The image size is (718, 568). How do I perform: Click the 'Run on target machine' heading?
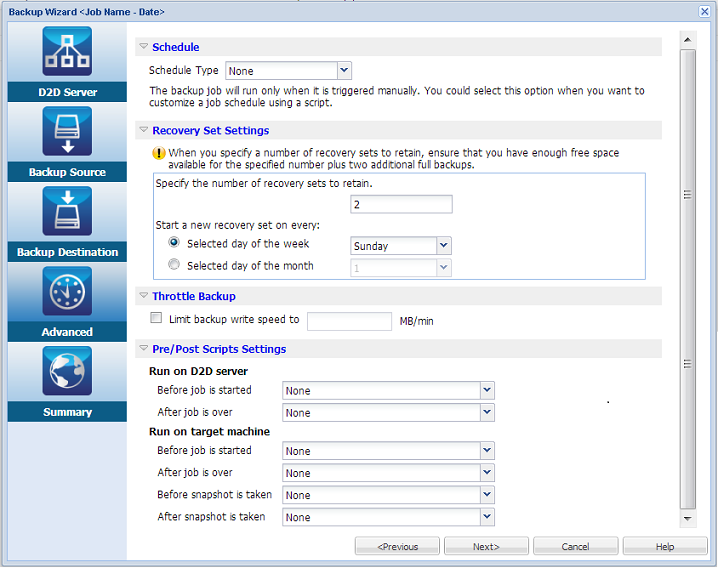[x=209, y=431]
